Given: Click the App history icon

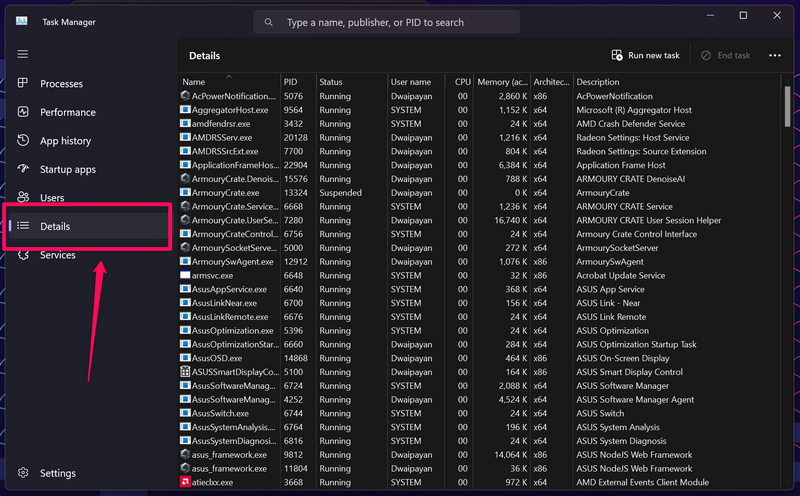Looking at the screenshot, I should [x=23, y=141].
